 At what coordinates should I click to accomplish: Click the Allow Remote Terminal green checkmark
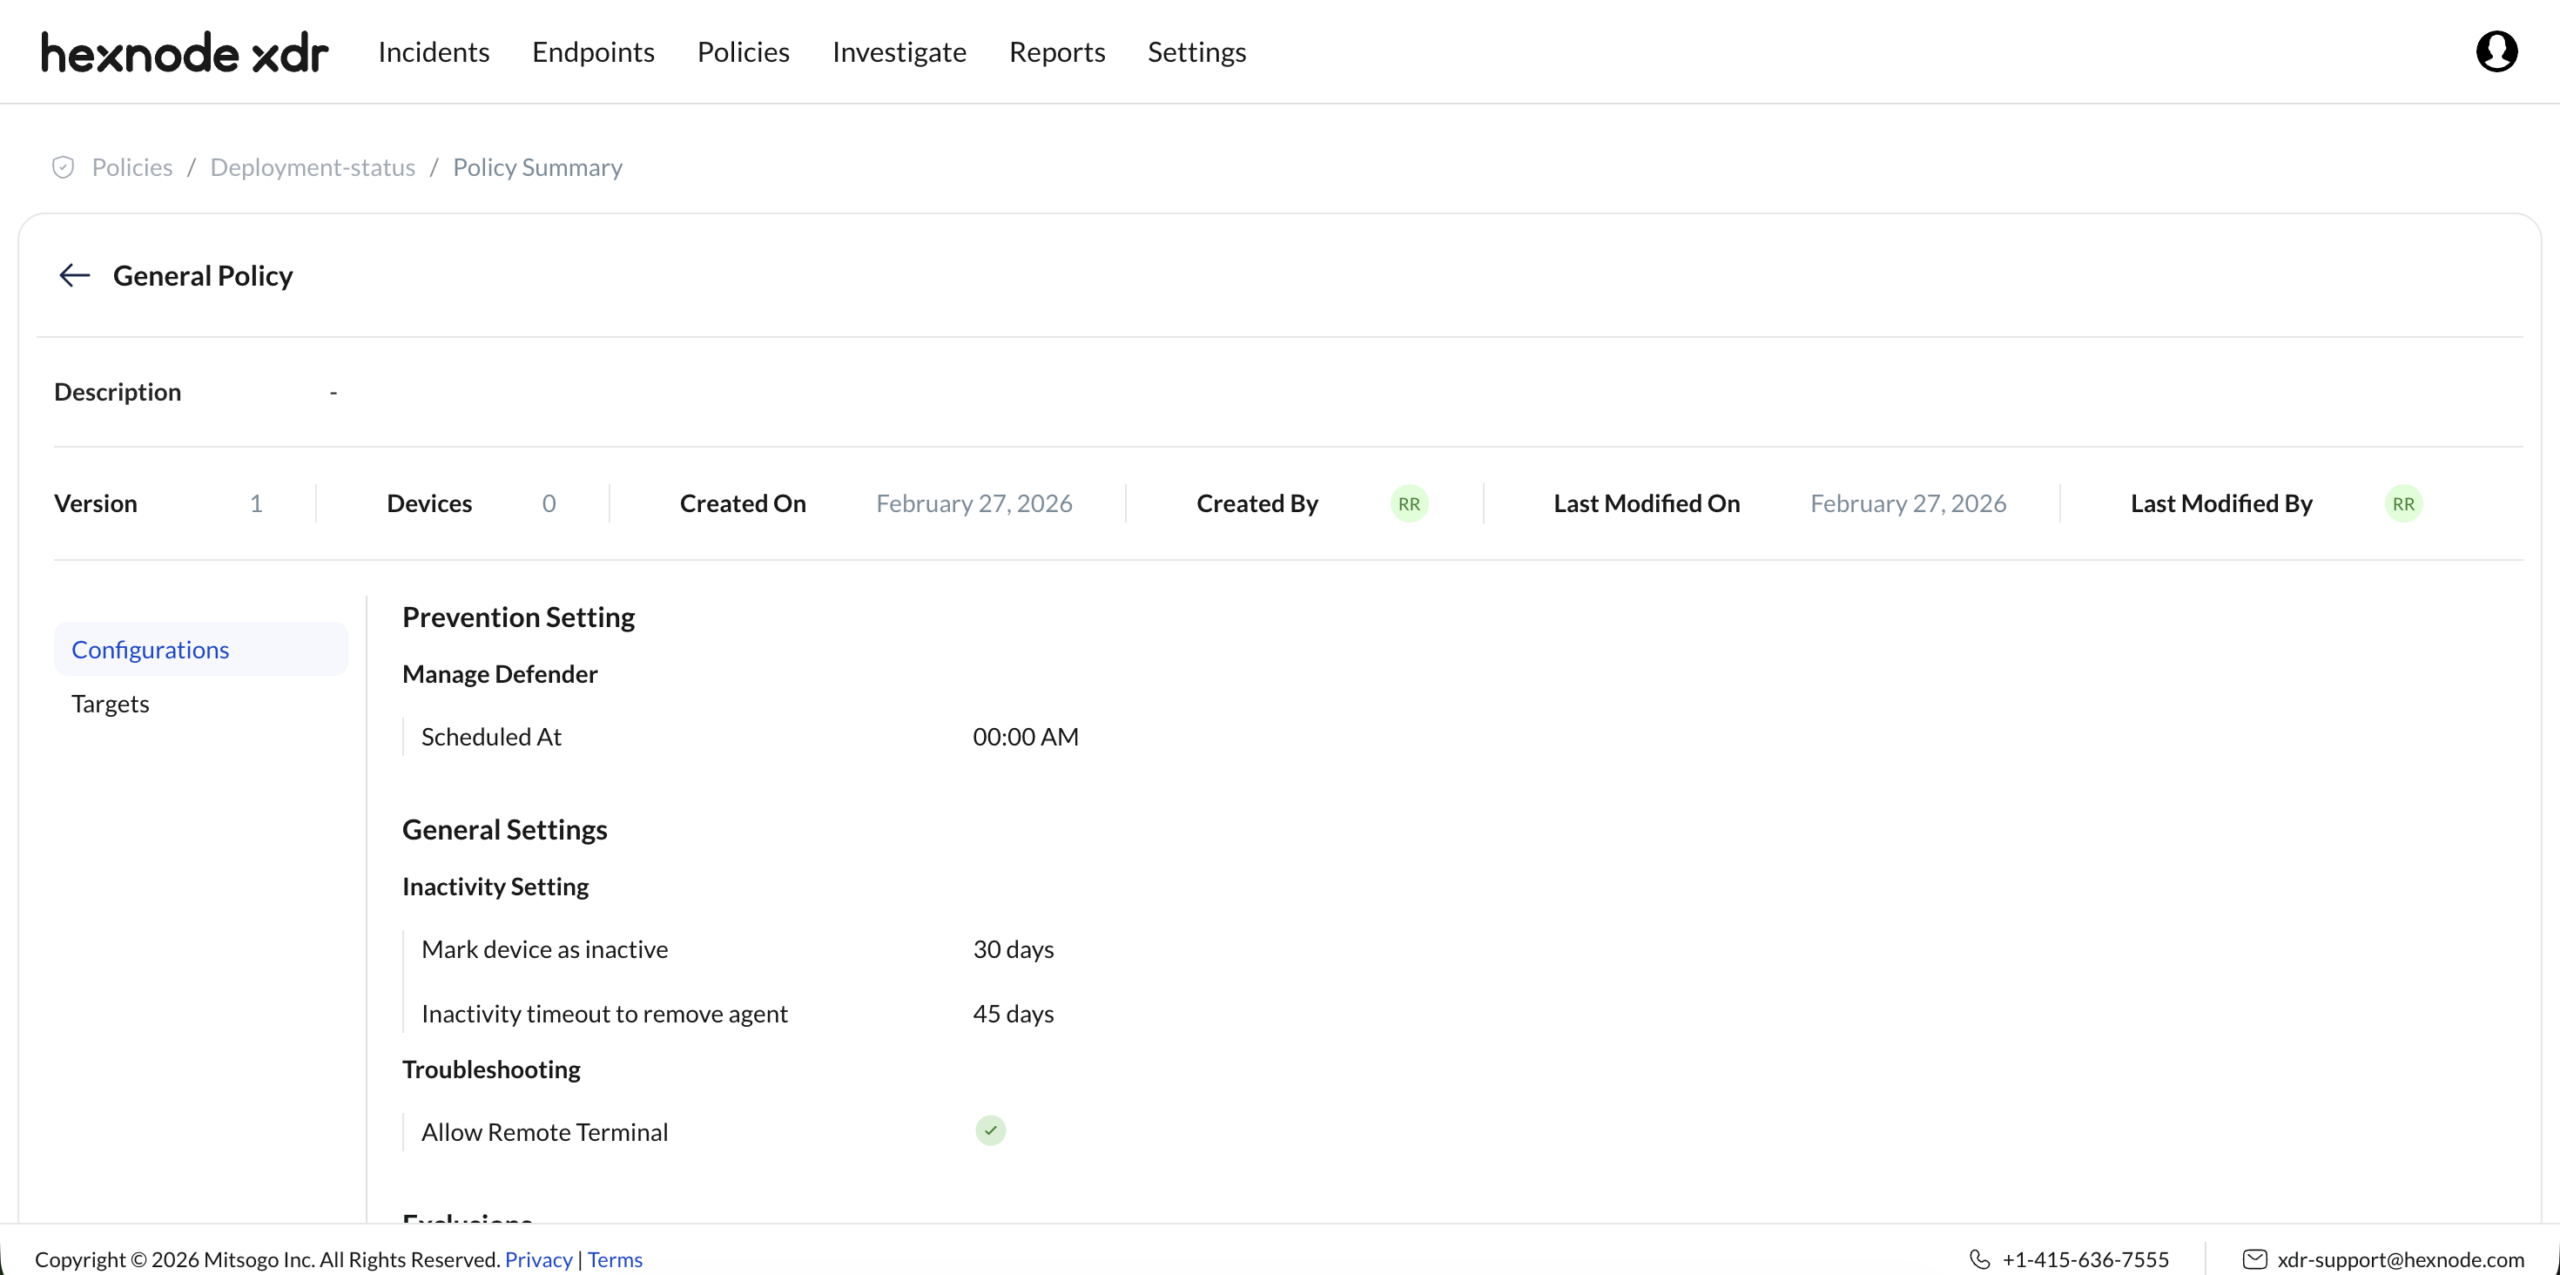[x=990, y=1131]
